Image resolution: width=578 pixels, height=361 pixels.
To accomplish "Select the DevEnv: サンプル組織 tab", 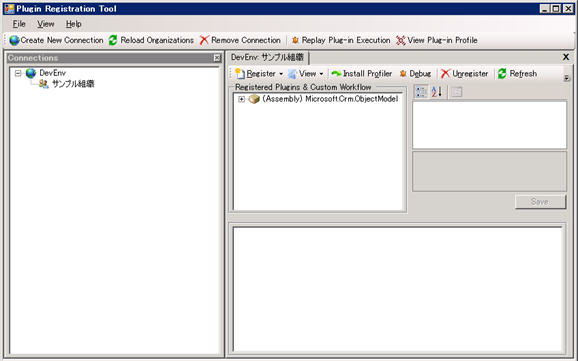I will [x=268, y=58].
